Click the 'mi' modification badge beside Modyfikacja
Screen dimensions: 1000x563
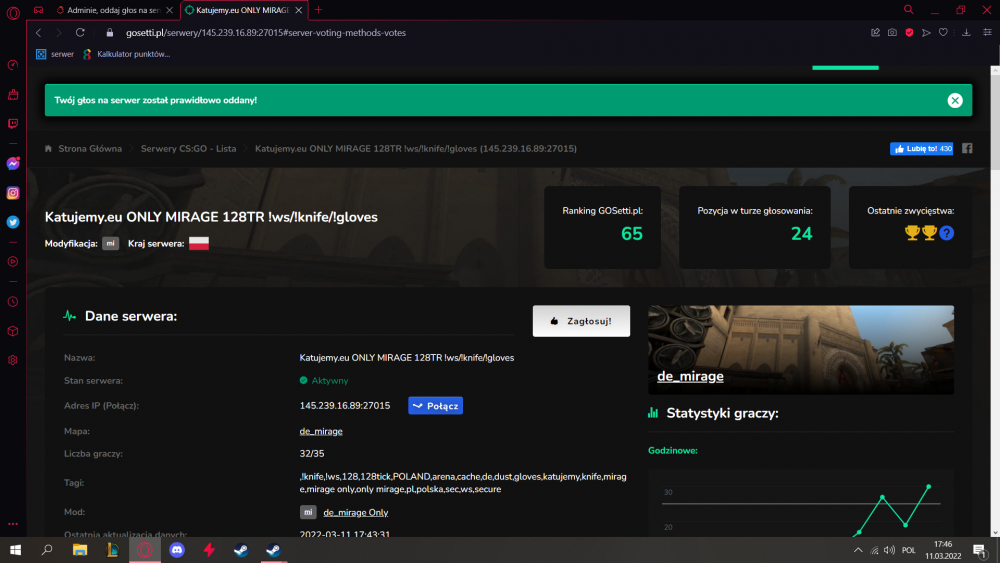click(x=110, y=244)
